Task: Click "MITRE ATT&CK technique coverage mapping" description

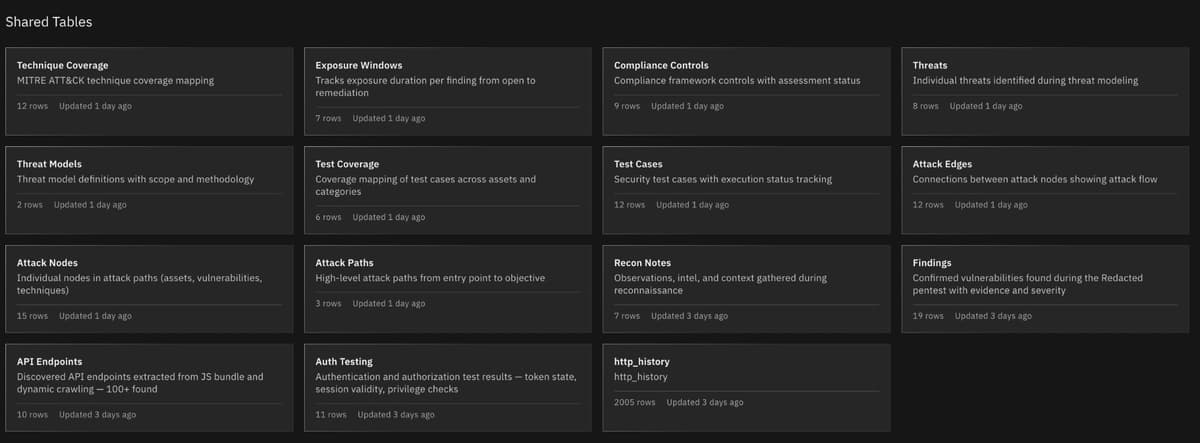Action: tap(115, 80)
